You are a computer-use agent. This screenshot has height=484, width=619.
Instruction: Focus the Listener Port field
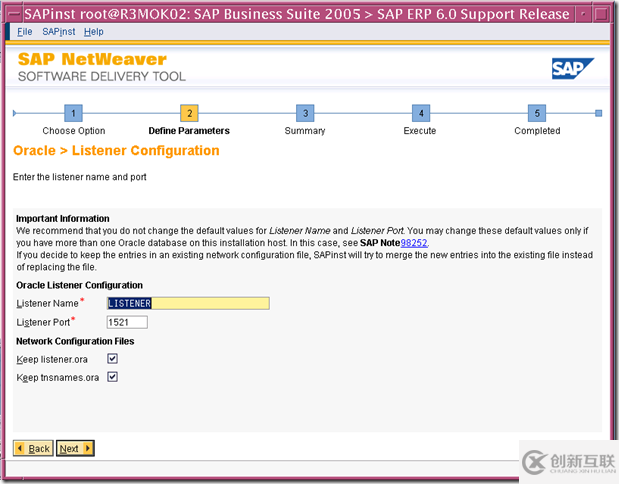[x=127, y=322]
